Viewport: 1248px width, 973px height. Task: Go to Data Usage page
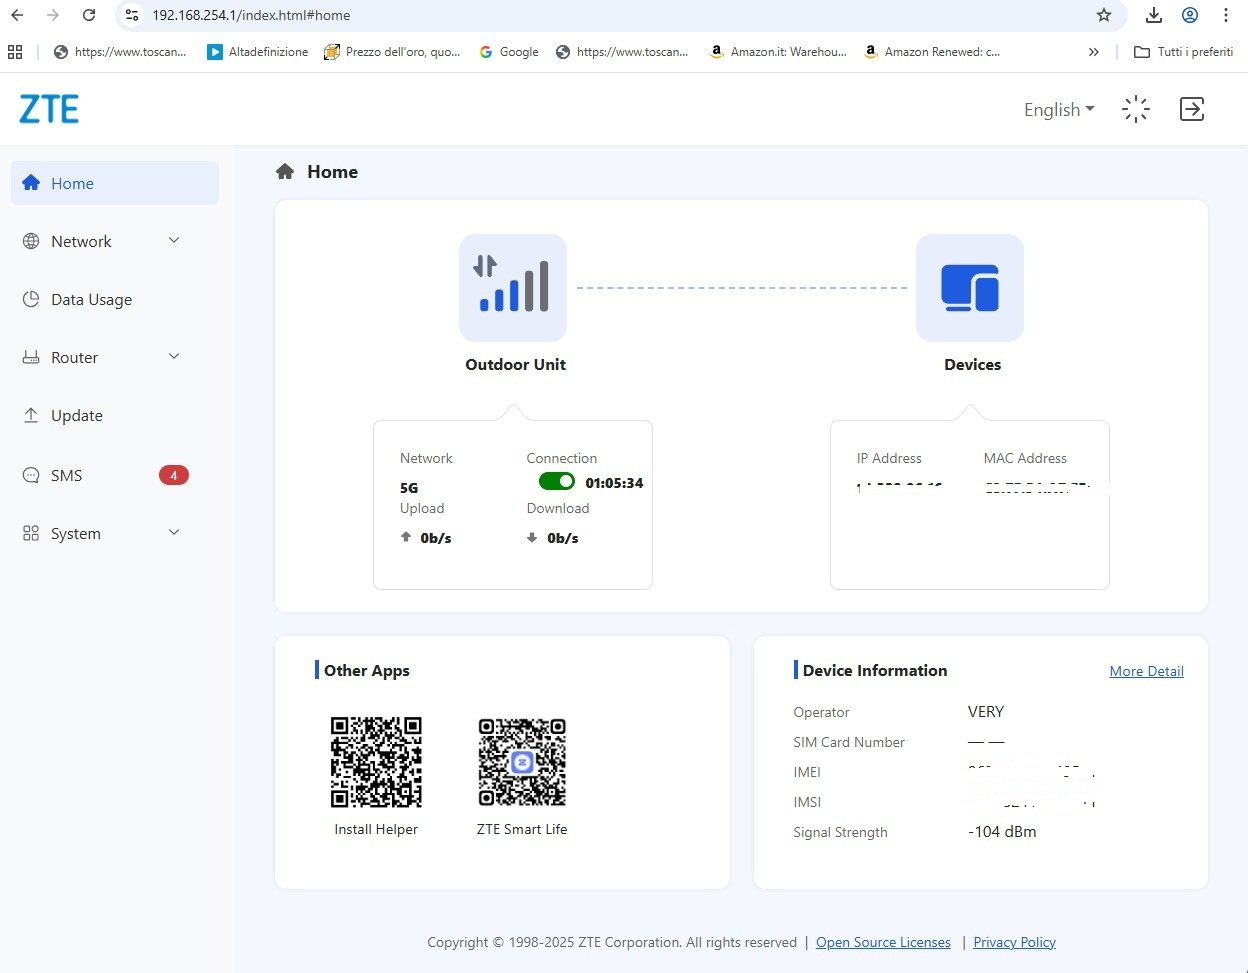coord(91,299)
